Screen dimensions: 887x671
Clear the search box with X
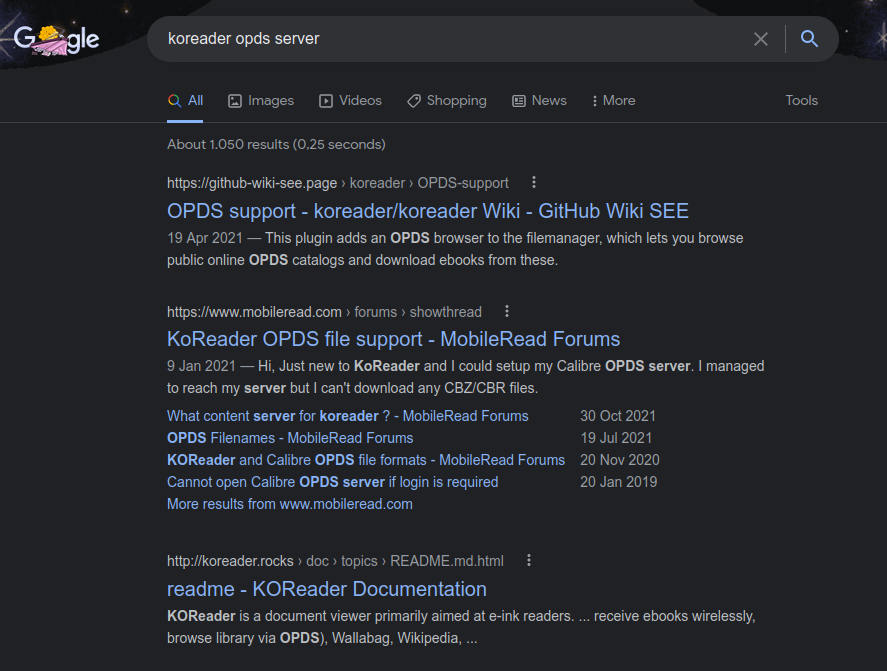[x=761, y=39]
